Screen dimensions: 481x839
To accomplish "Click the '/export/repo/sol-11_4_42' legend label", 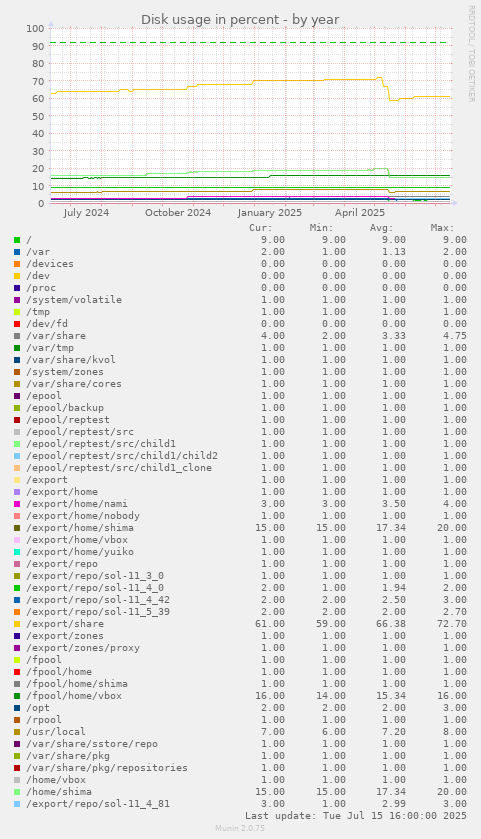I will pos(98,600).
